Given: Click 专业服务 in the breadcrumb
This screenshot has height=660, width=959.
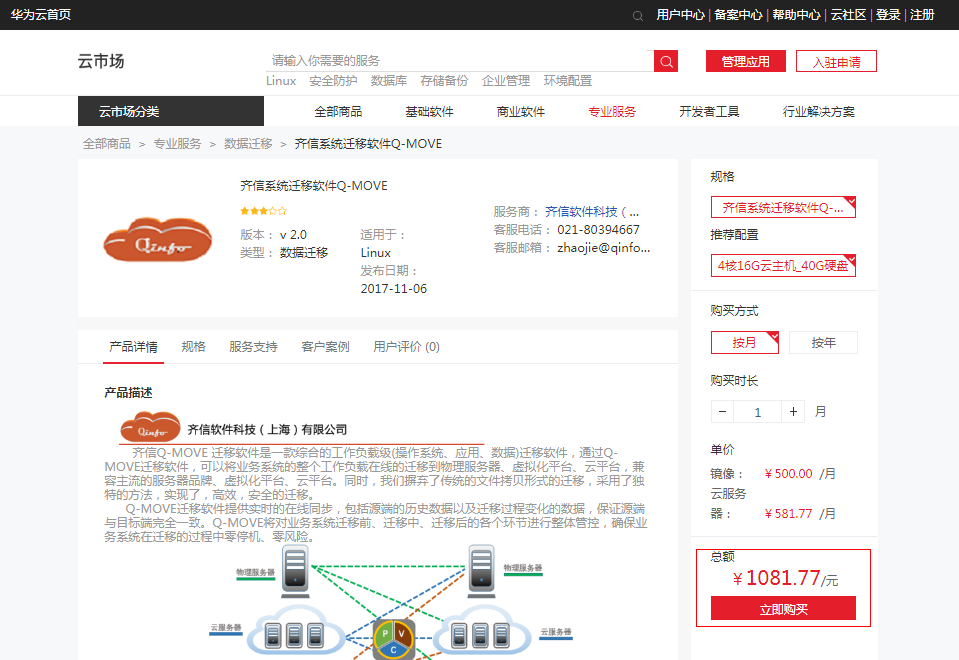Looking at the screenshot, I should pos(177,144).
